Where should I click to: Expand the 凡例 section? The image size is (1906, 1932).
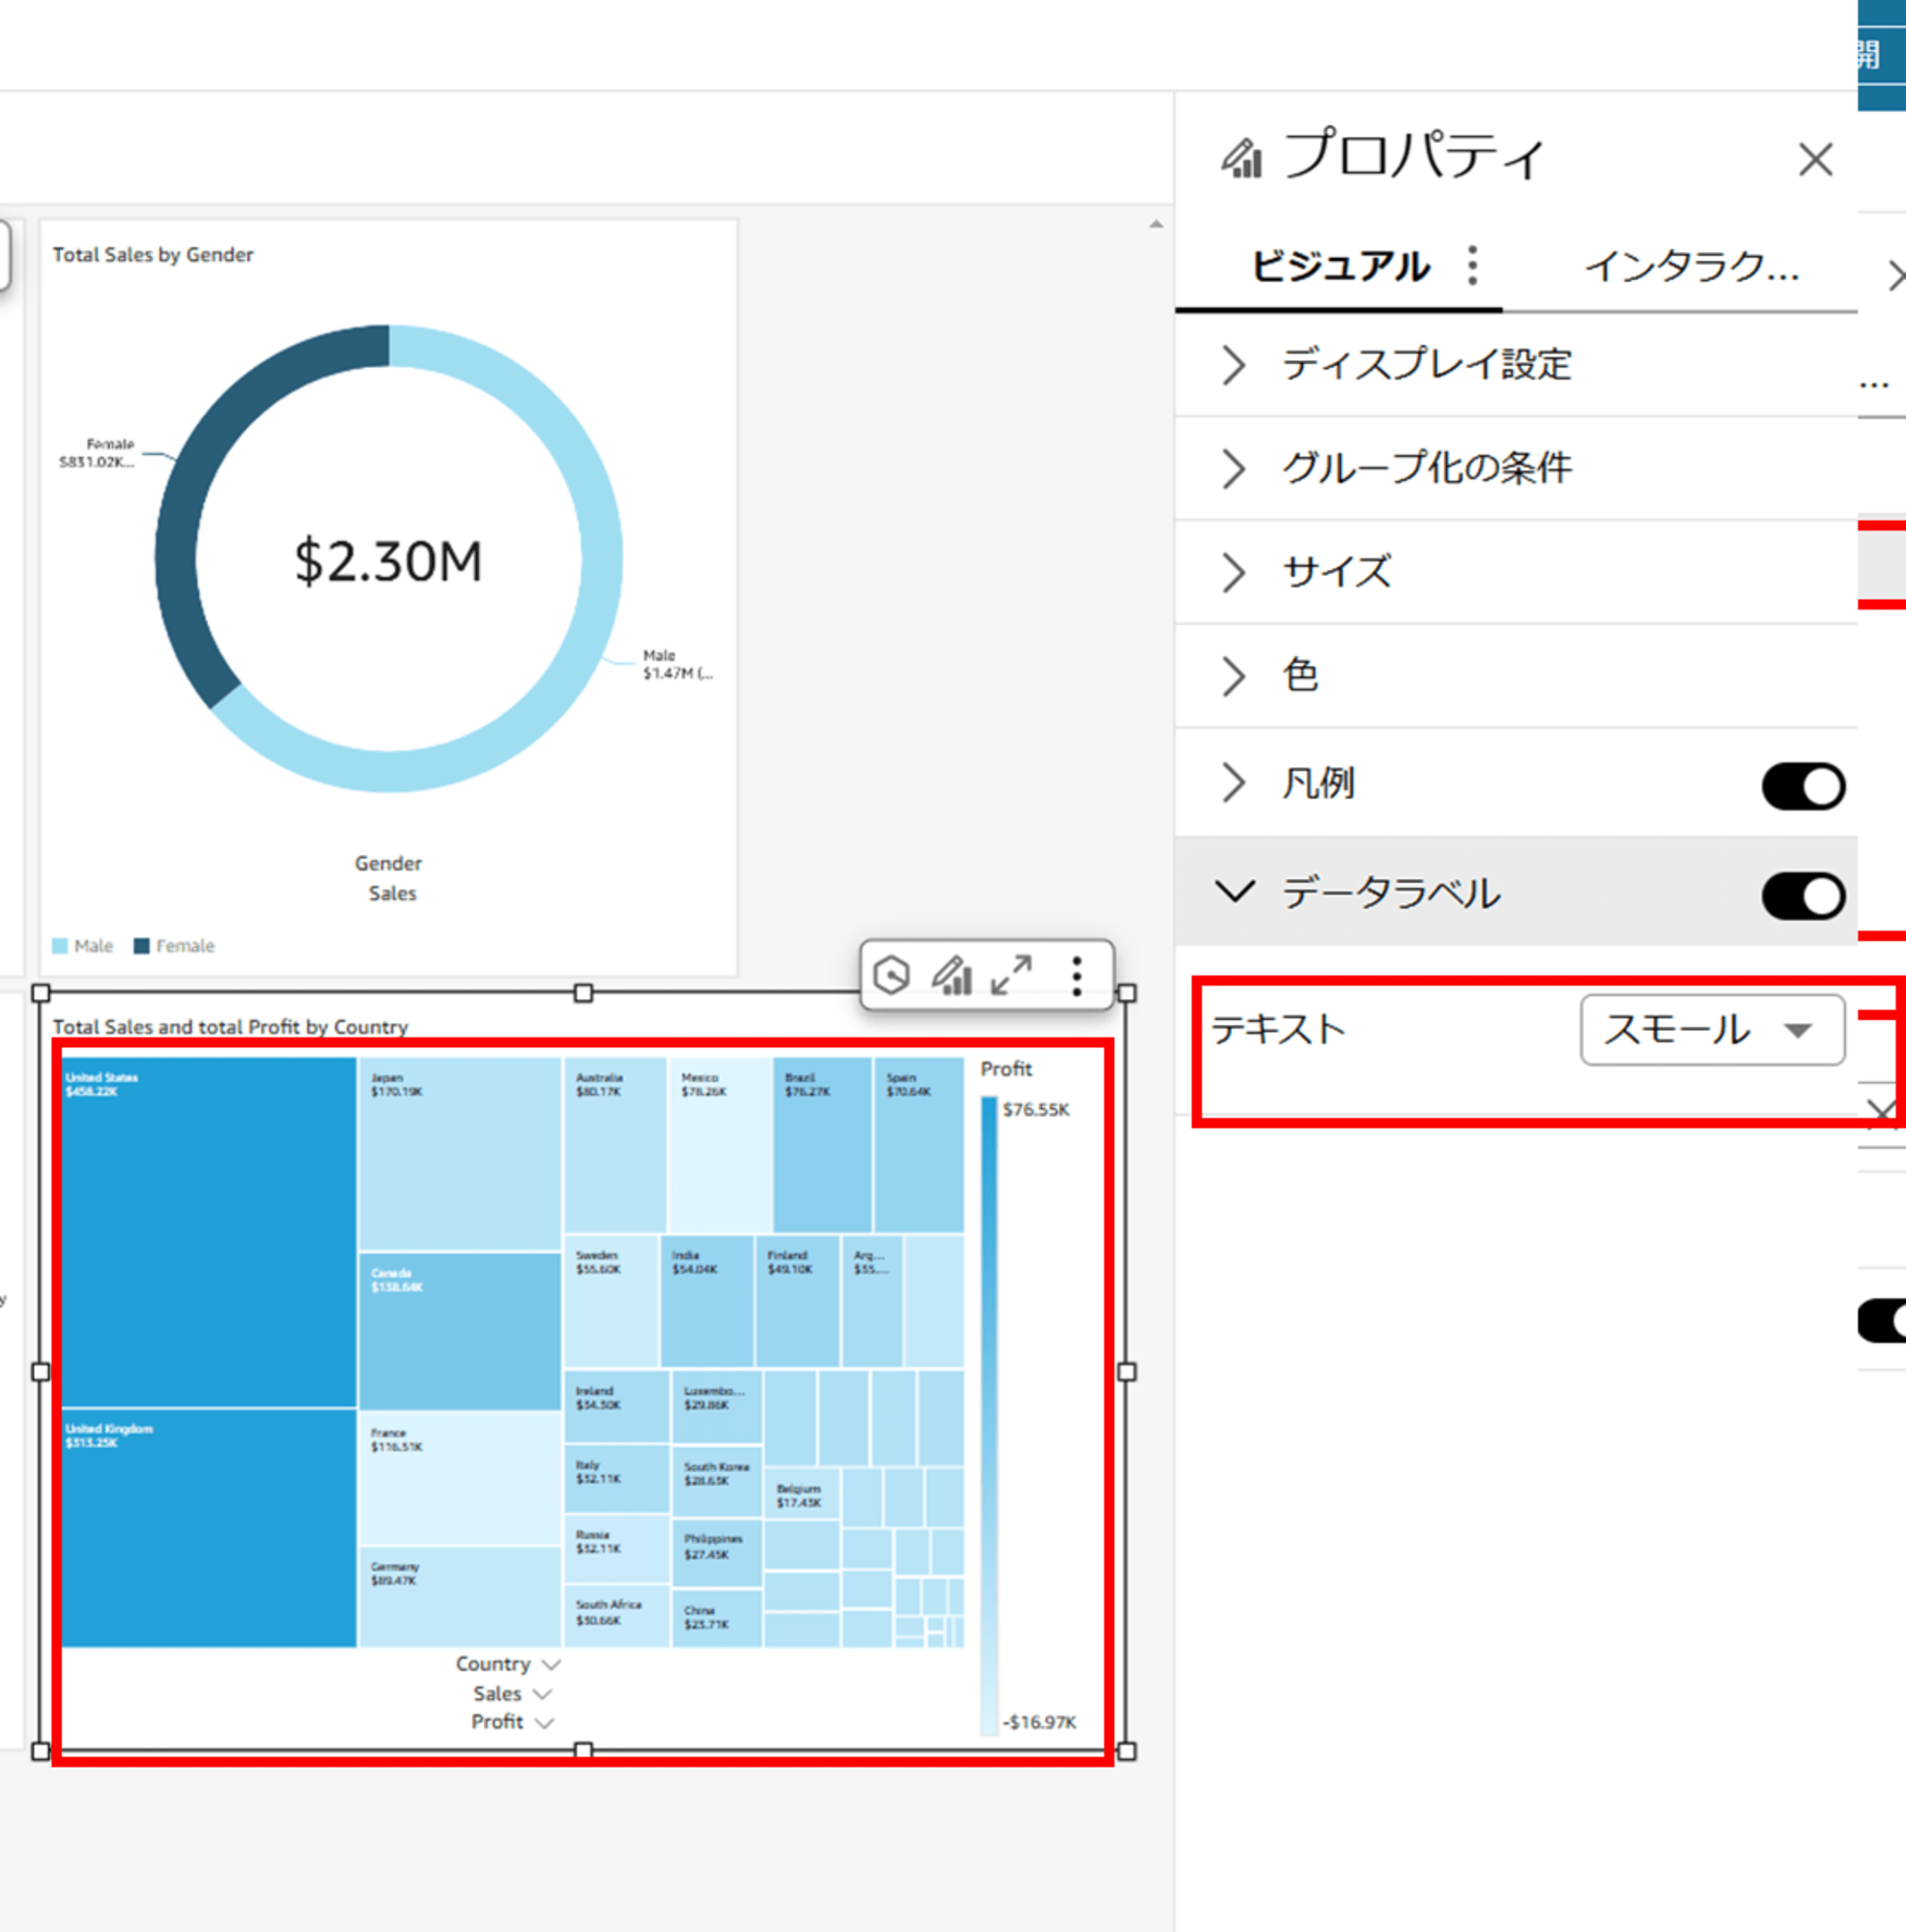coord(1234,783)
